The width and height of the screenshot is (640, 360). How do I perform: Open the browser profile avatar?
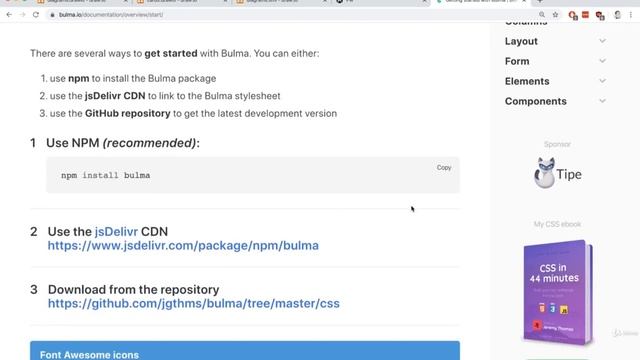618,15
